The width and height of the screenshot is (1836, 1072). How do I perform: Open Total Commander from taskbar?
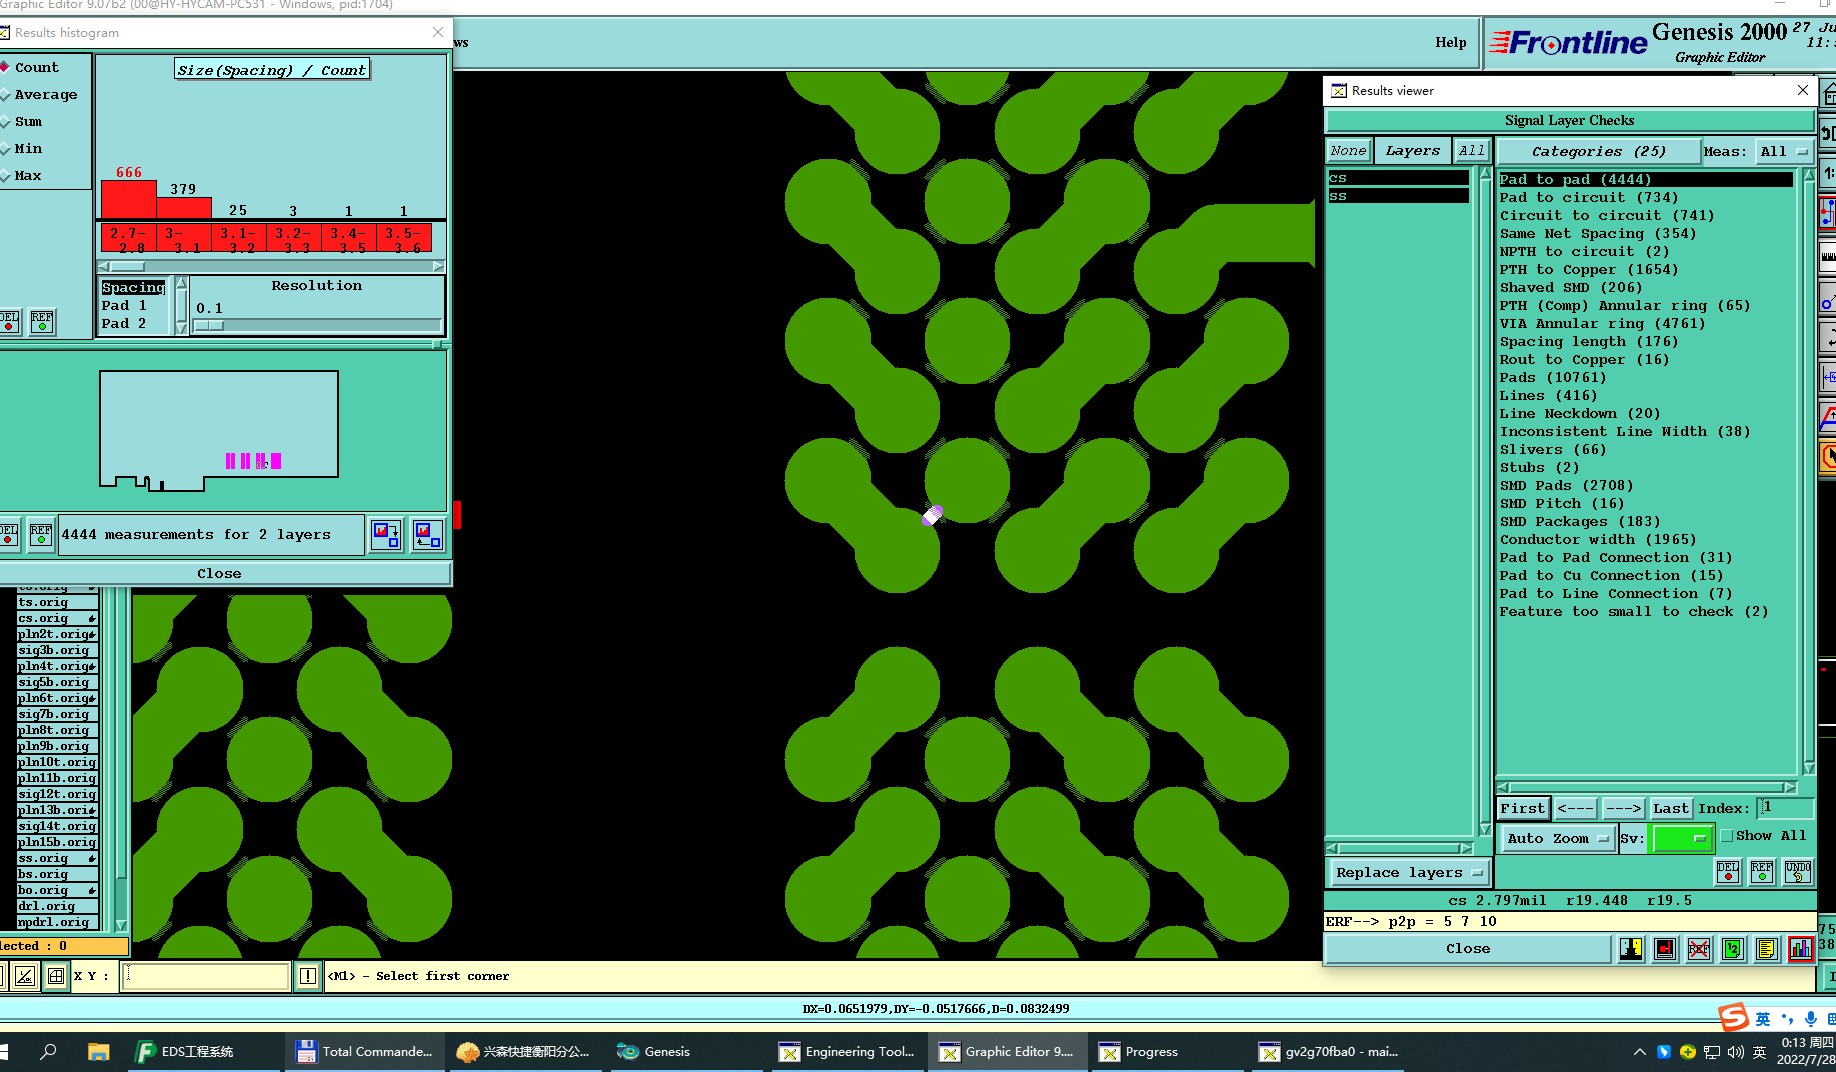pyautogui.click(x=365, y=1052)
